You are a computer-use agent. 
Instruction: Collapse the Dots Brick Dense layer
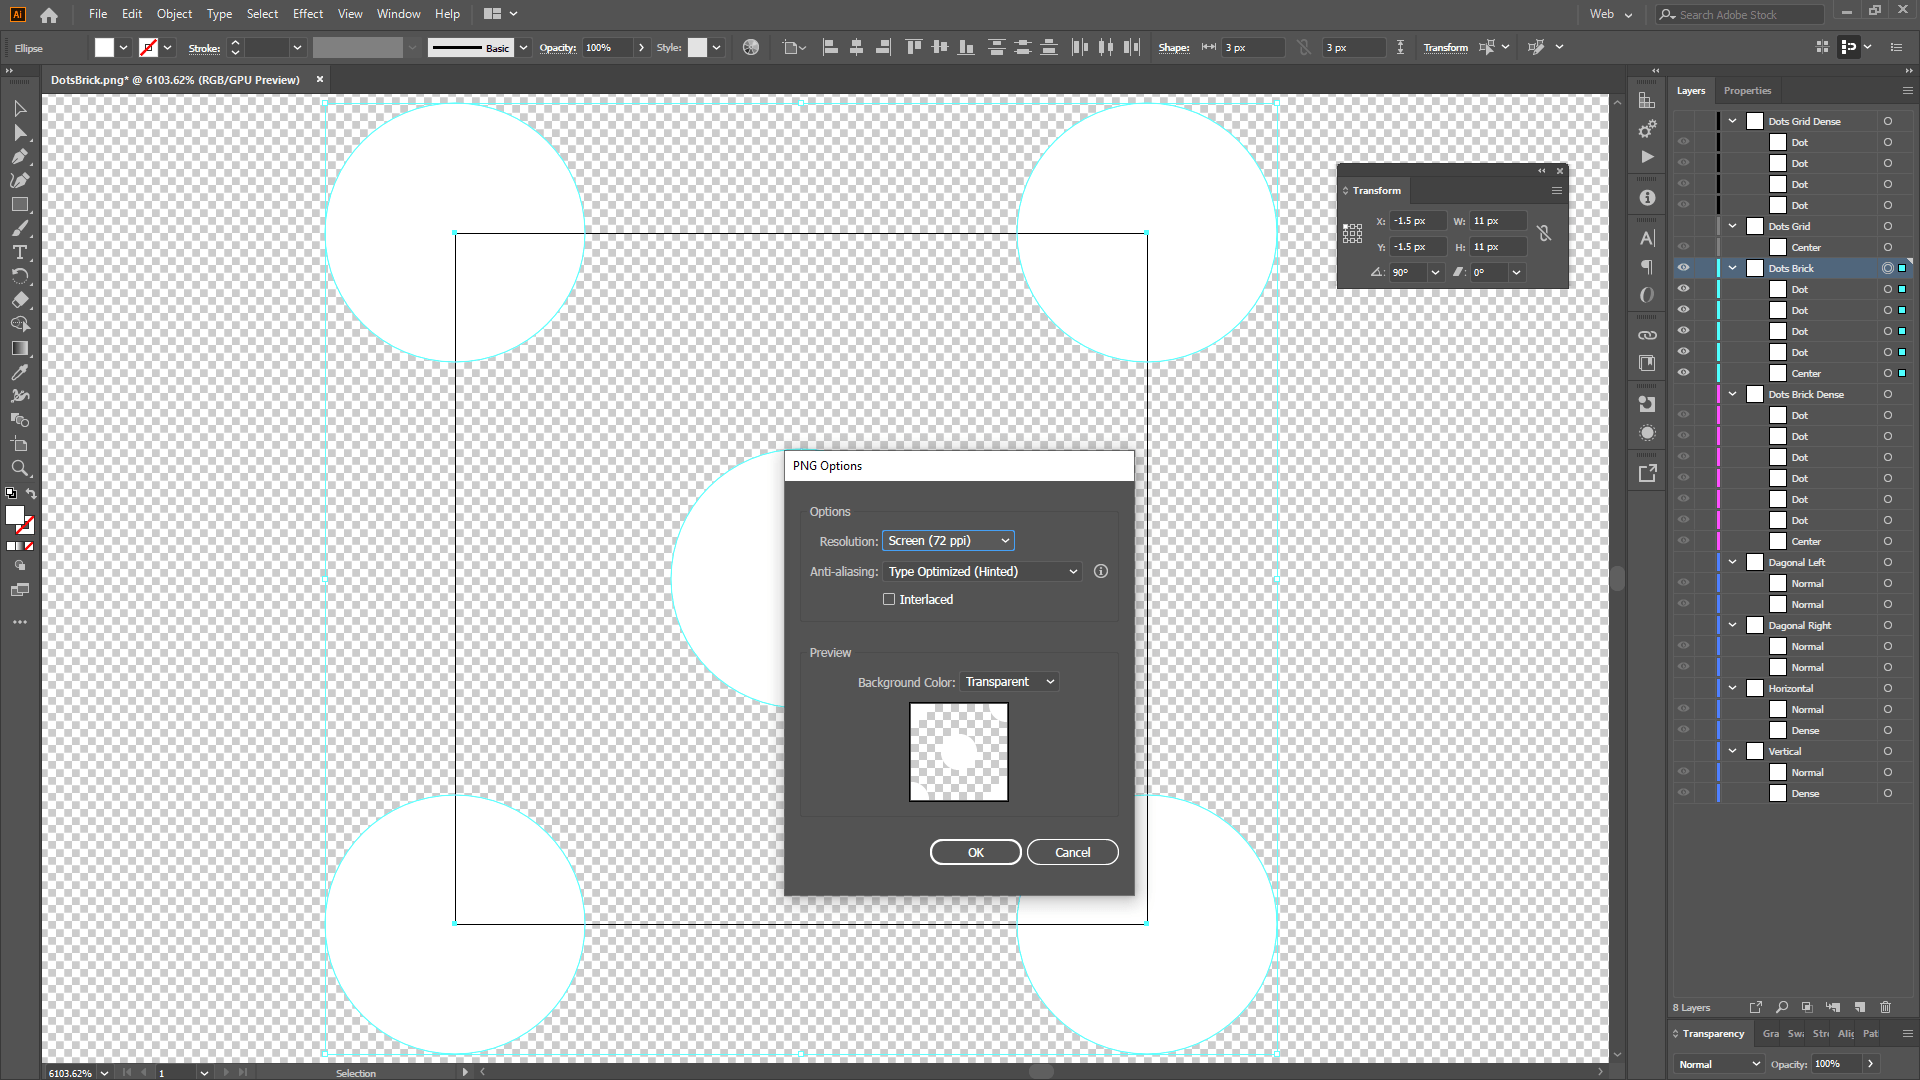1733,394
